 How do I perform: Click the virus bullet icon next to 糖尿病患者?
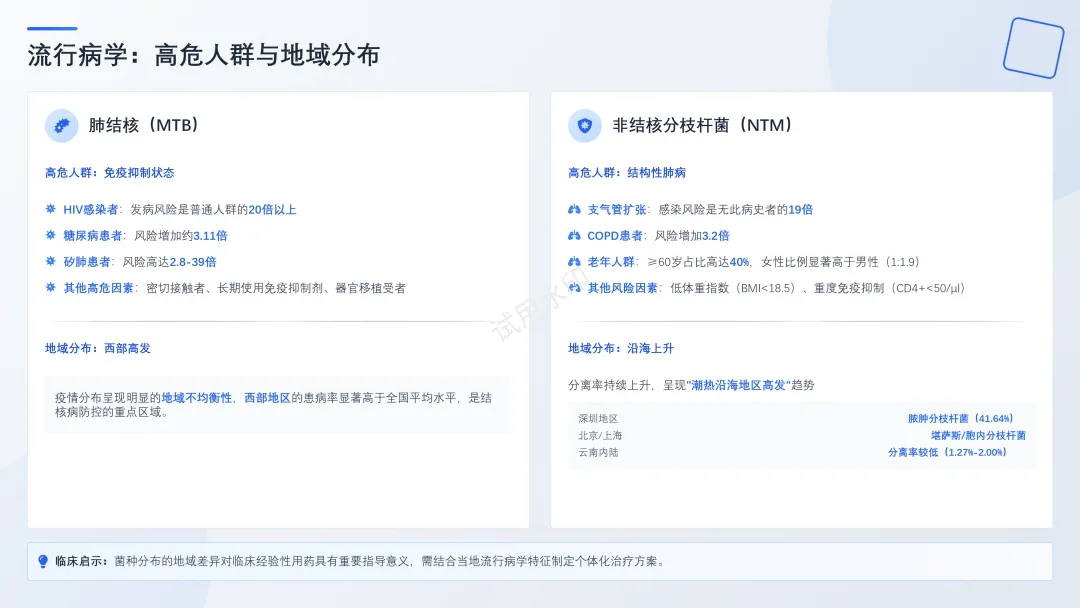50,235
